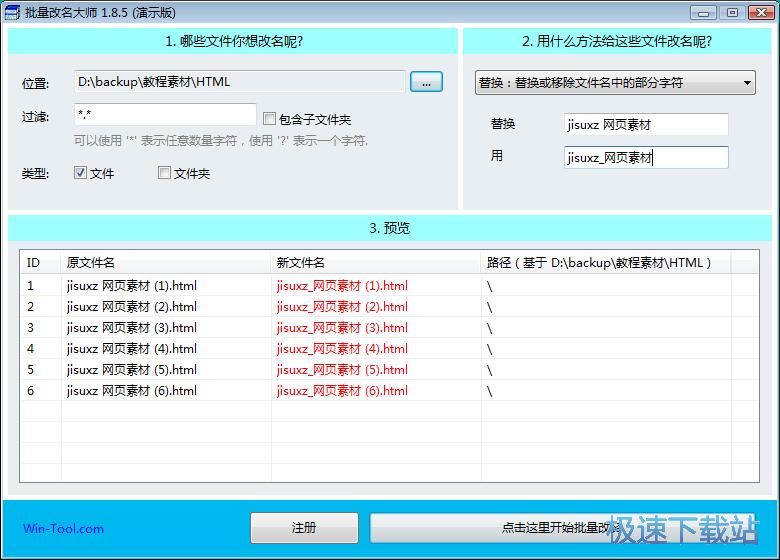Click new name 'jisuxz_网页素材 (1).html'

[342, 286]
